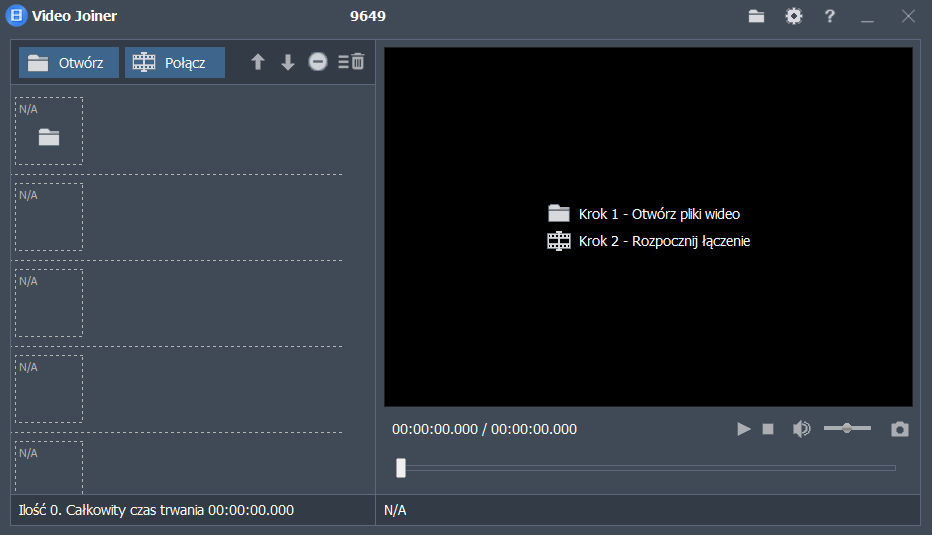
Task: Mute audio with the speaker icon
Action: click(x=801, y=429)
